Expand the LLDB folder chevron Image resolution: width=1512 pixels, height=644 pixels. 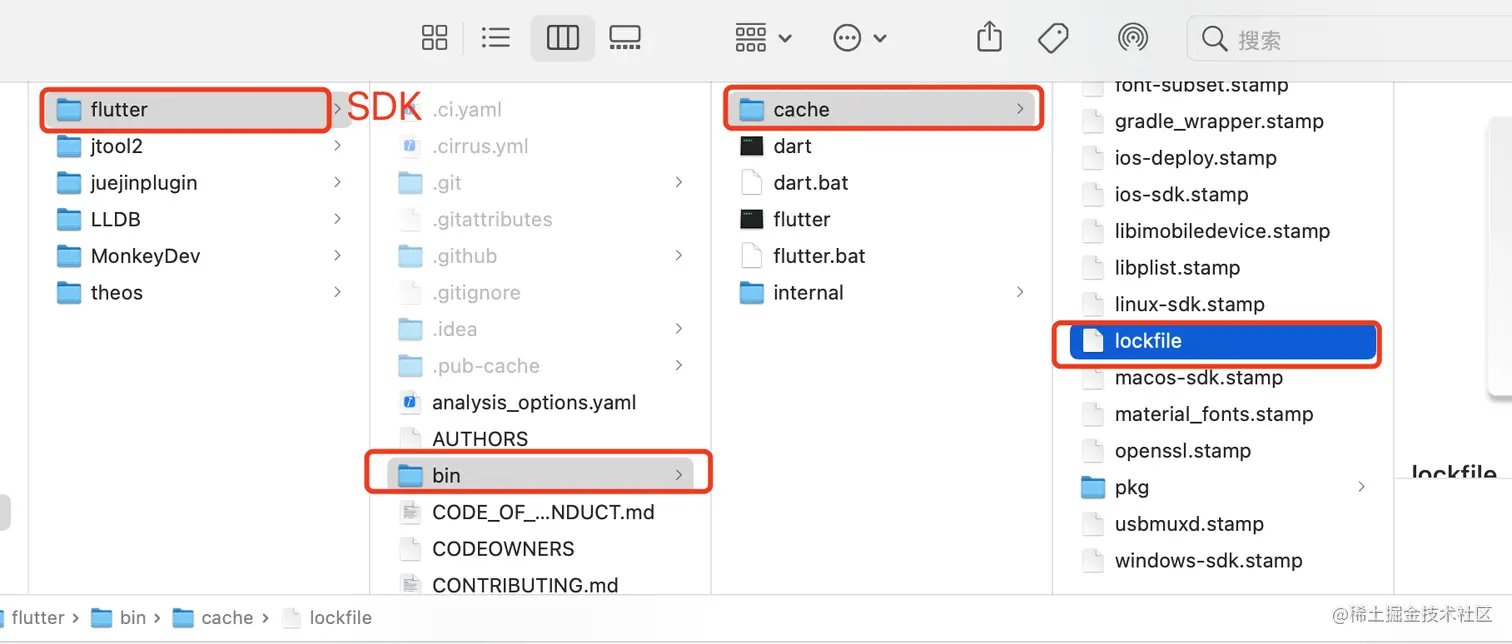click(337, 219)
